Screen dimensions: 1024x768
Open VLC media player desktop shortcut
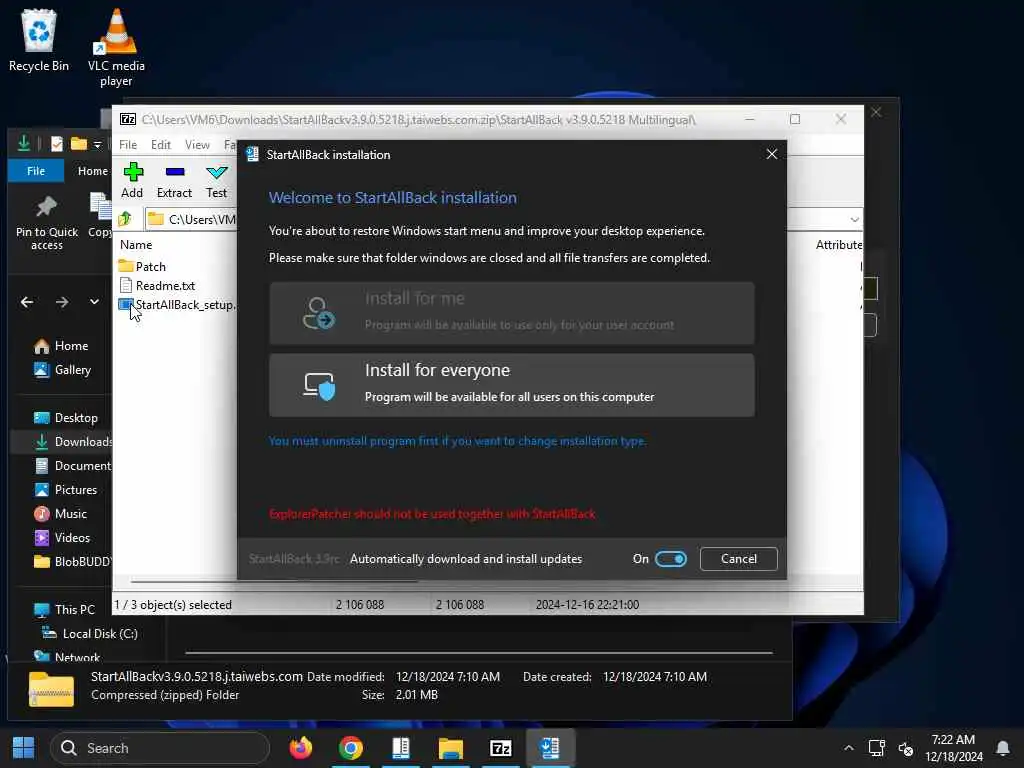click(116, 47)
